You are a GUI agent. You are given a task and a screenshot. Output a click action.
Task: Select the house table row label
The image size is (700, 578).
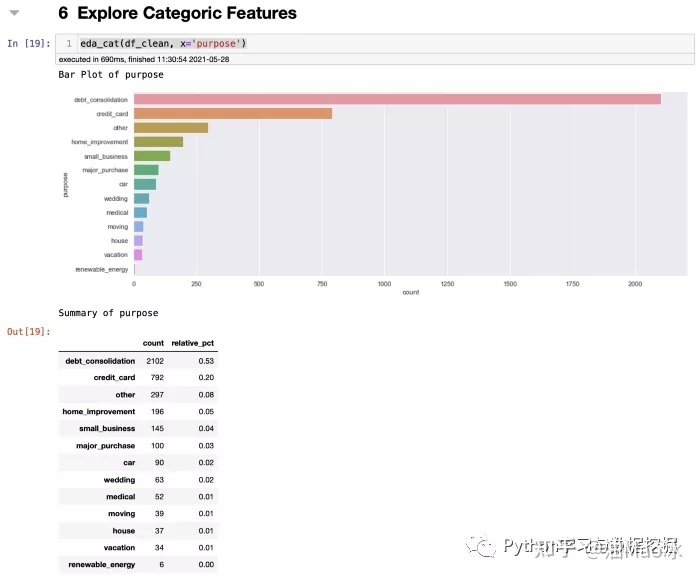click(x=124, y=531)
